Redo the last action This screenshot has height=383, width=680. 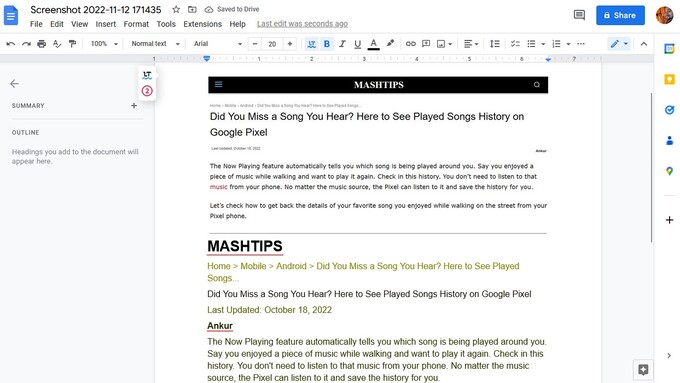tap(26, 44)
